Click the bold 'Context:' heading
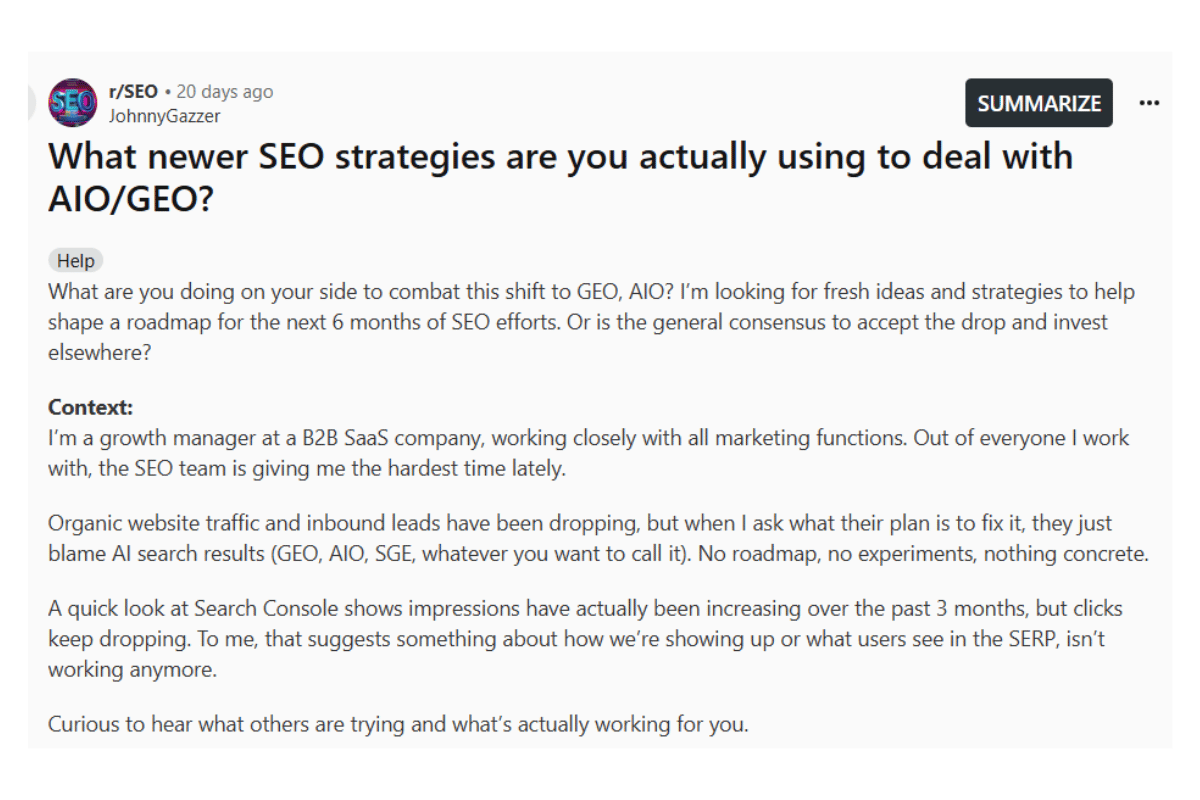The image size is (1200, 800). [x=90, y=408]
